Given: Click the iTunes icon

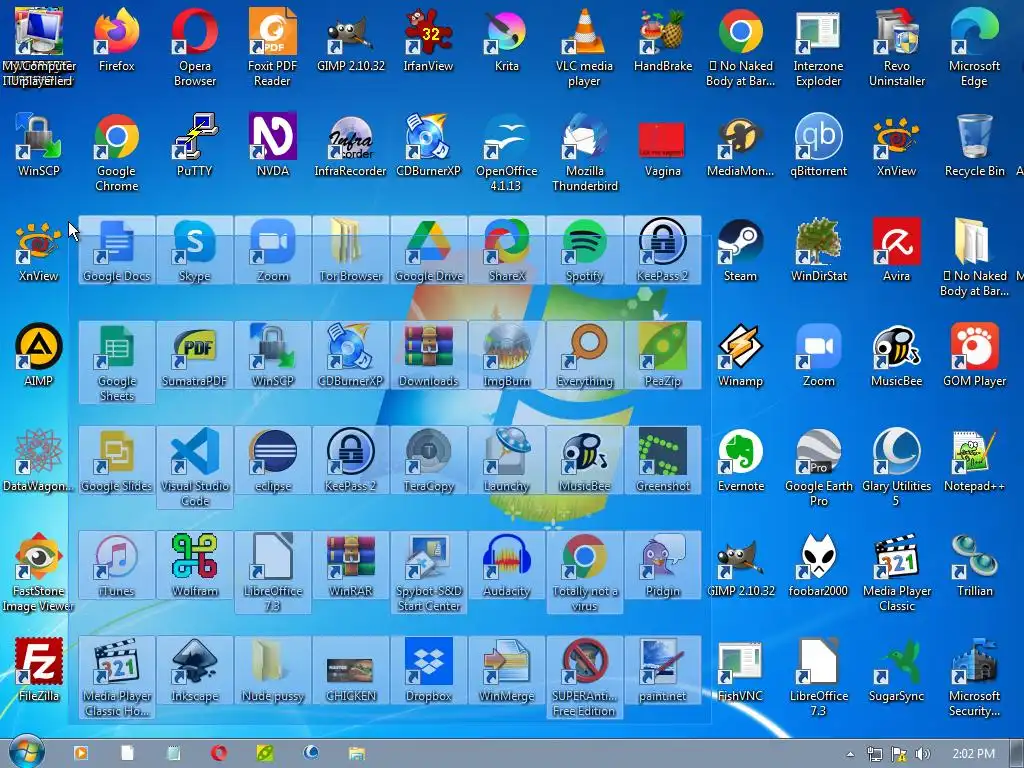Looking at the screenshot, I should tap(117, 566).
